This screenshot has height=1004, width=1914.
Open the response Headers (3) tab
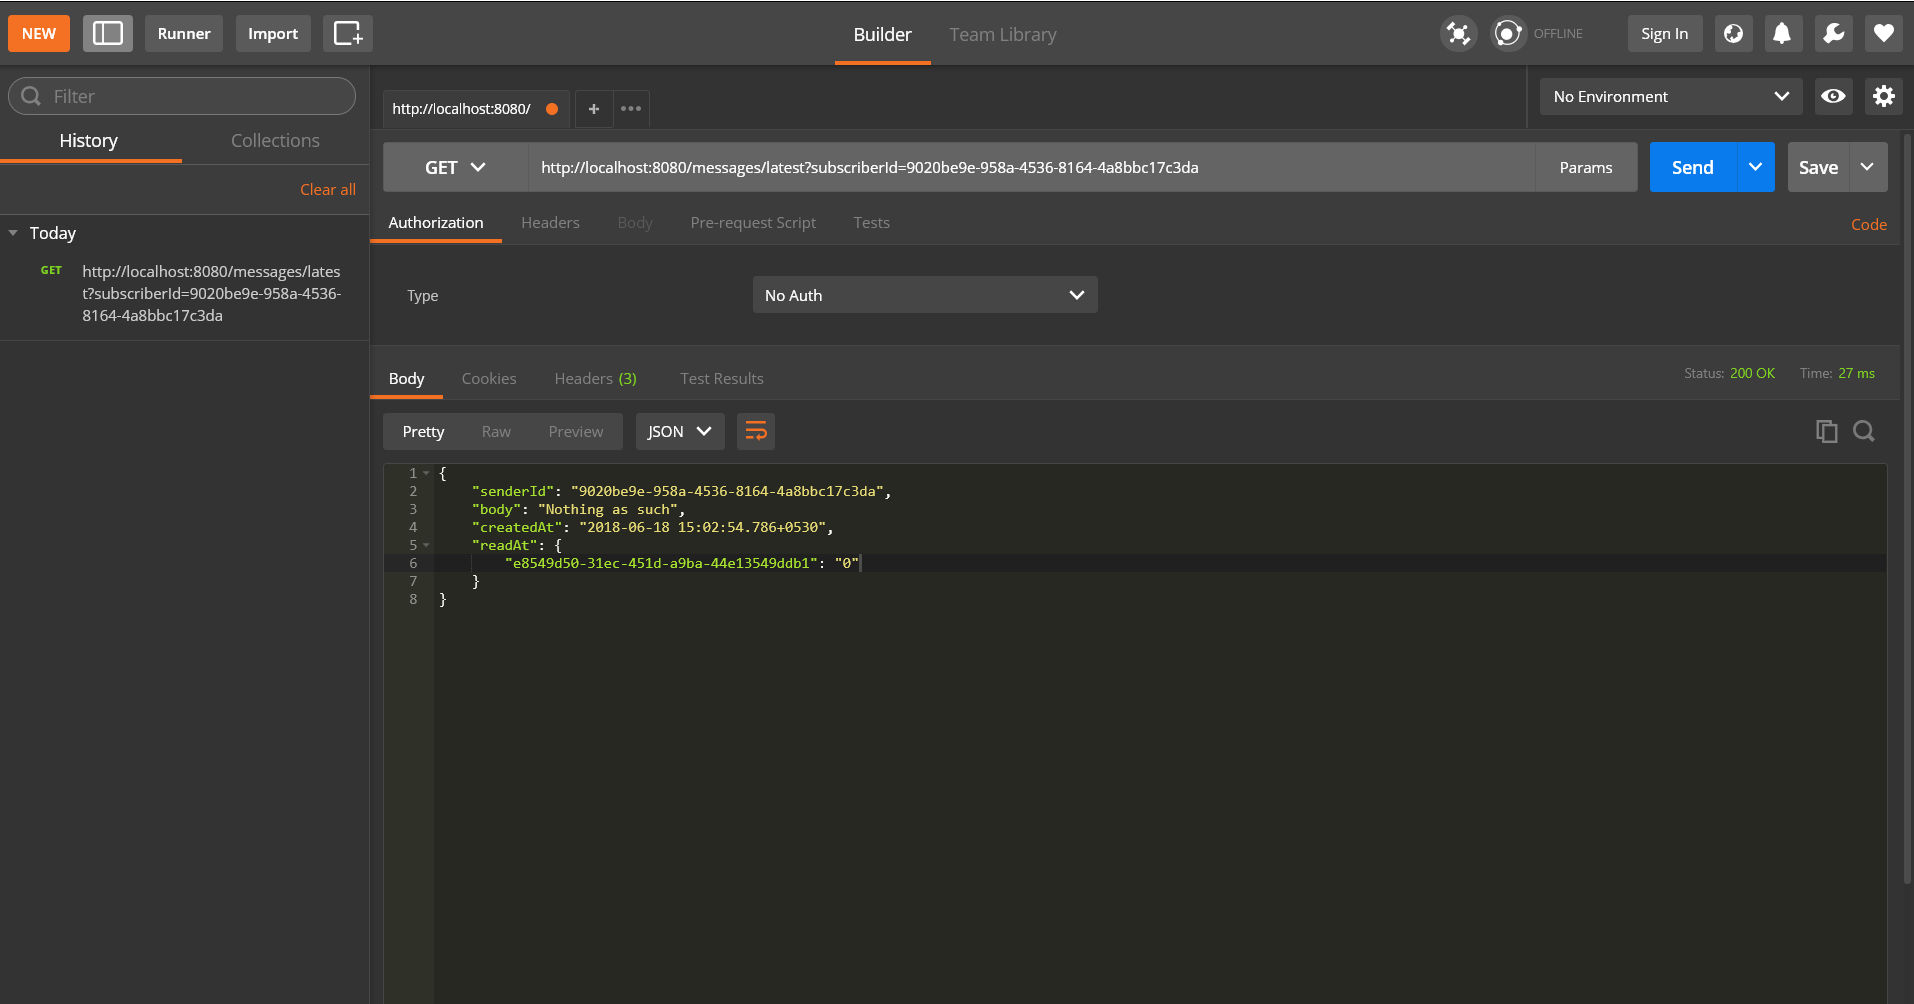(x=596, y=378)
